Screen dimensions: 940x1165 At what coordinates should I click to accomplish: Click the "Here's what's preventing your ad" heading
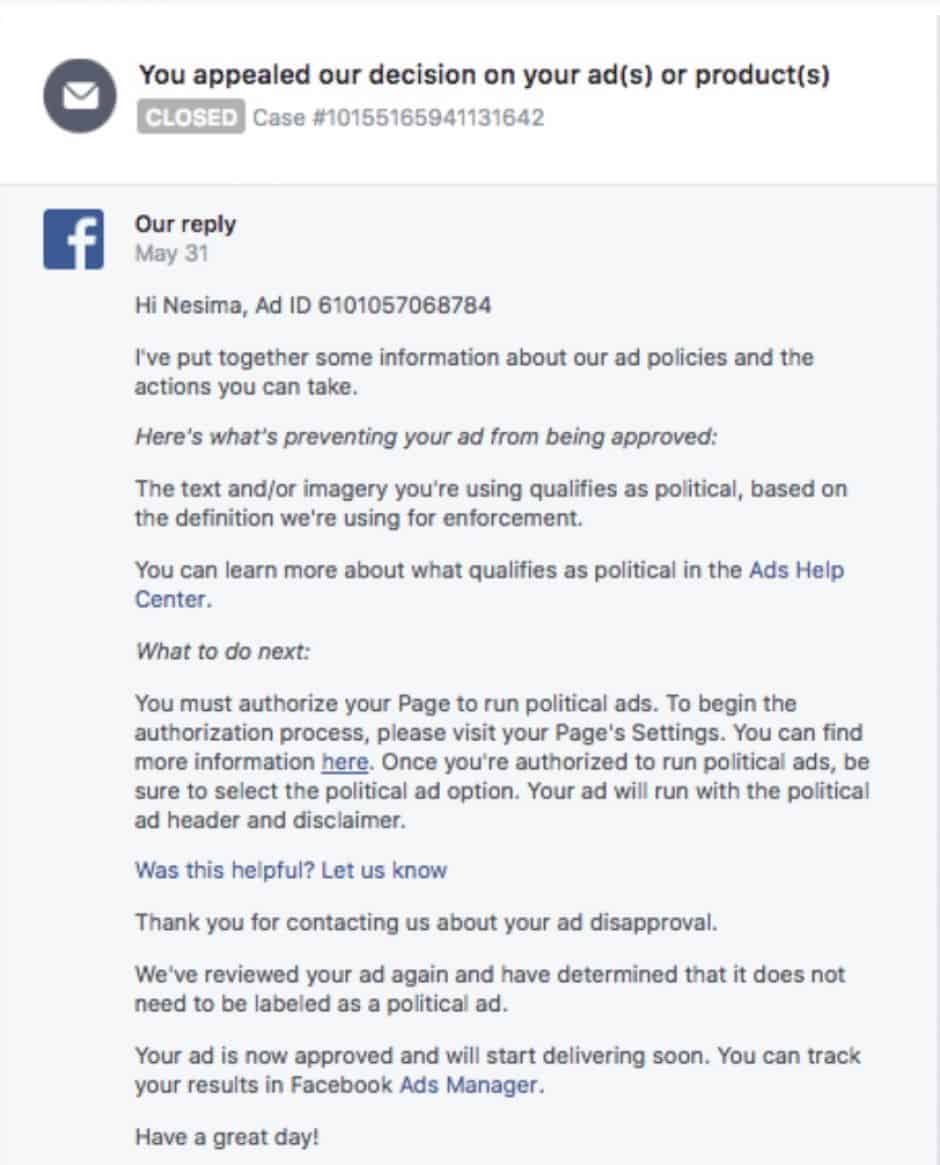click(x=426, y=437)
